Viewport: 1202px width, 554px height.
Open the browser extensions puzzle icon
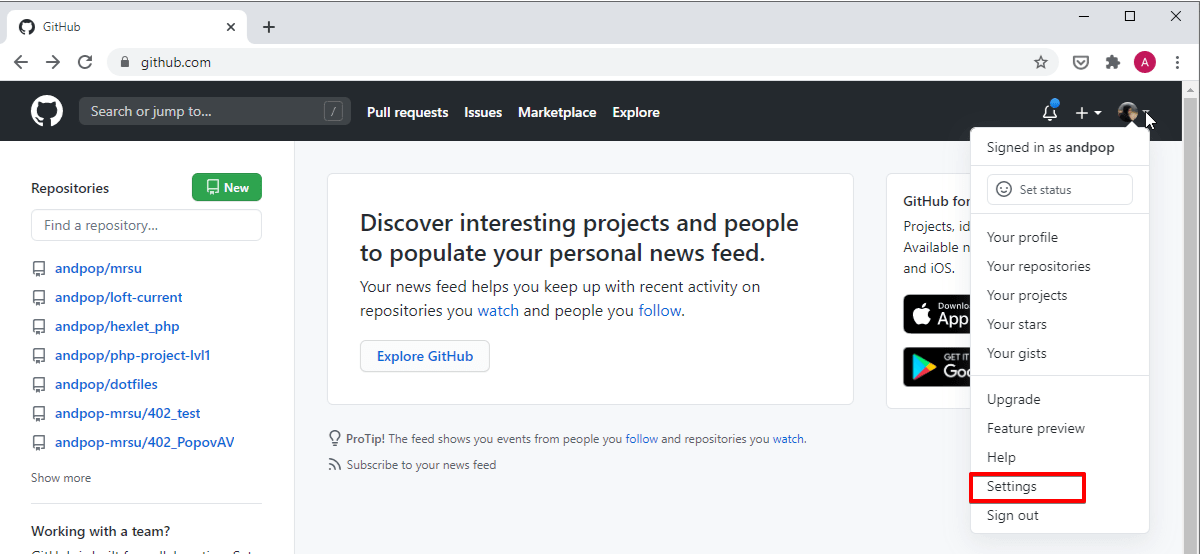1113,62
